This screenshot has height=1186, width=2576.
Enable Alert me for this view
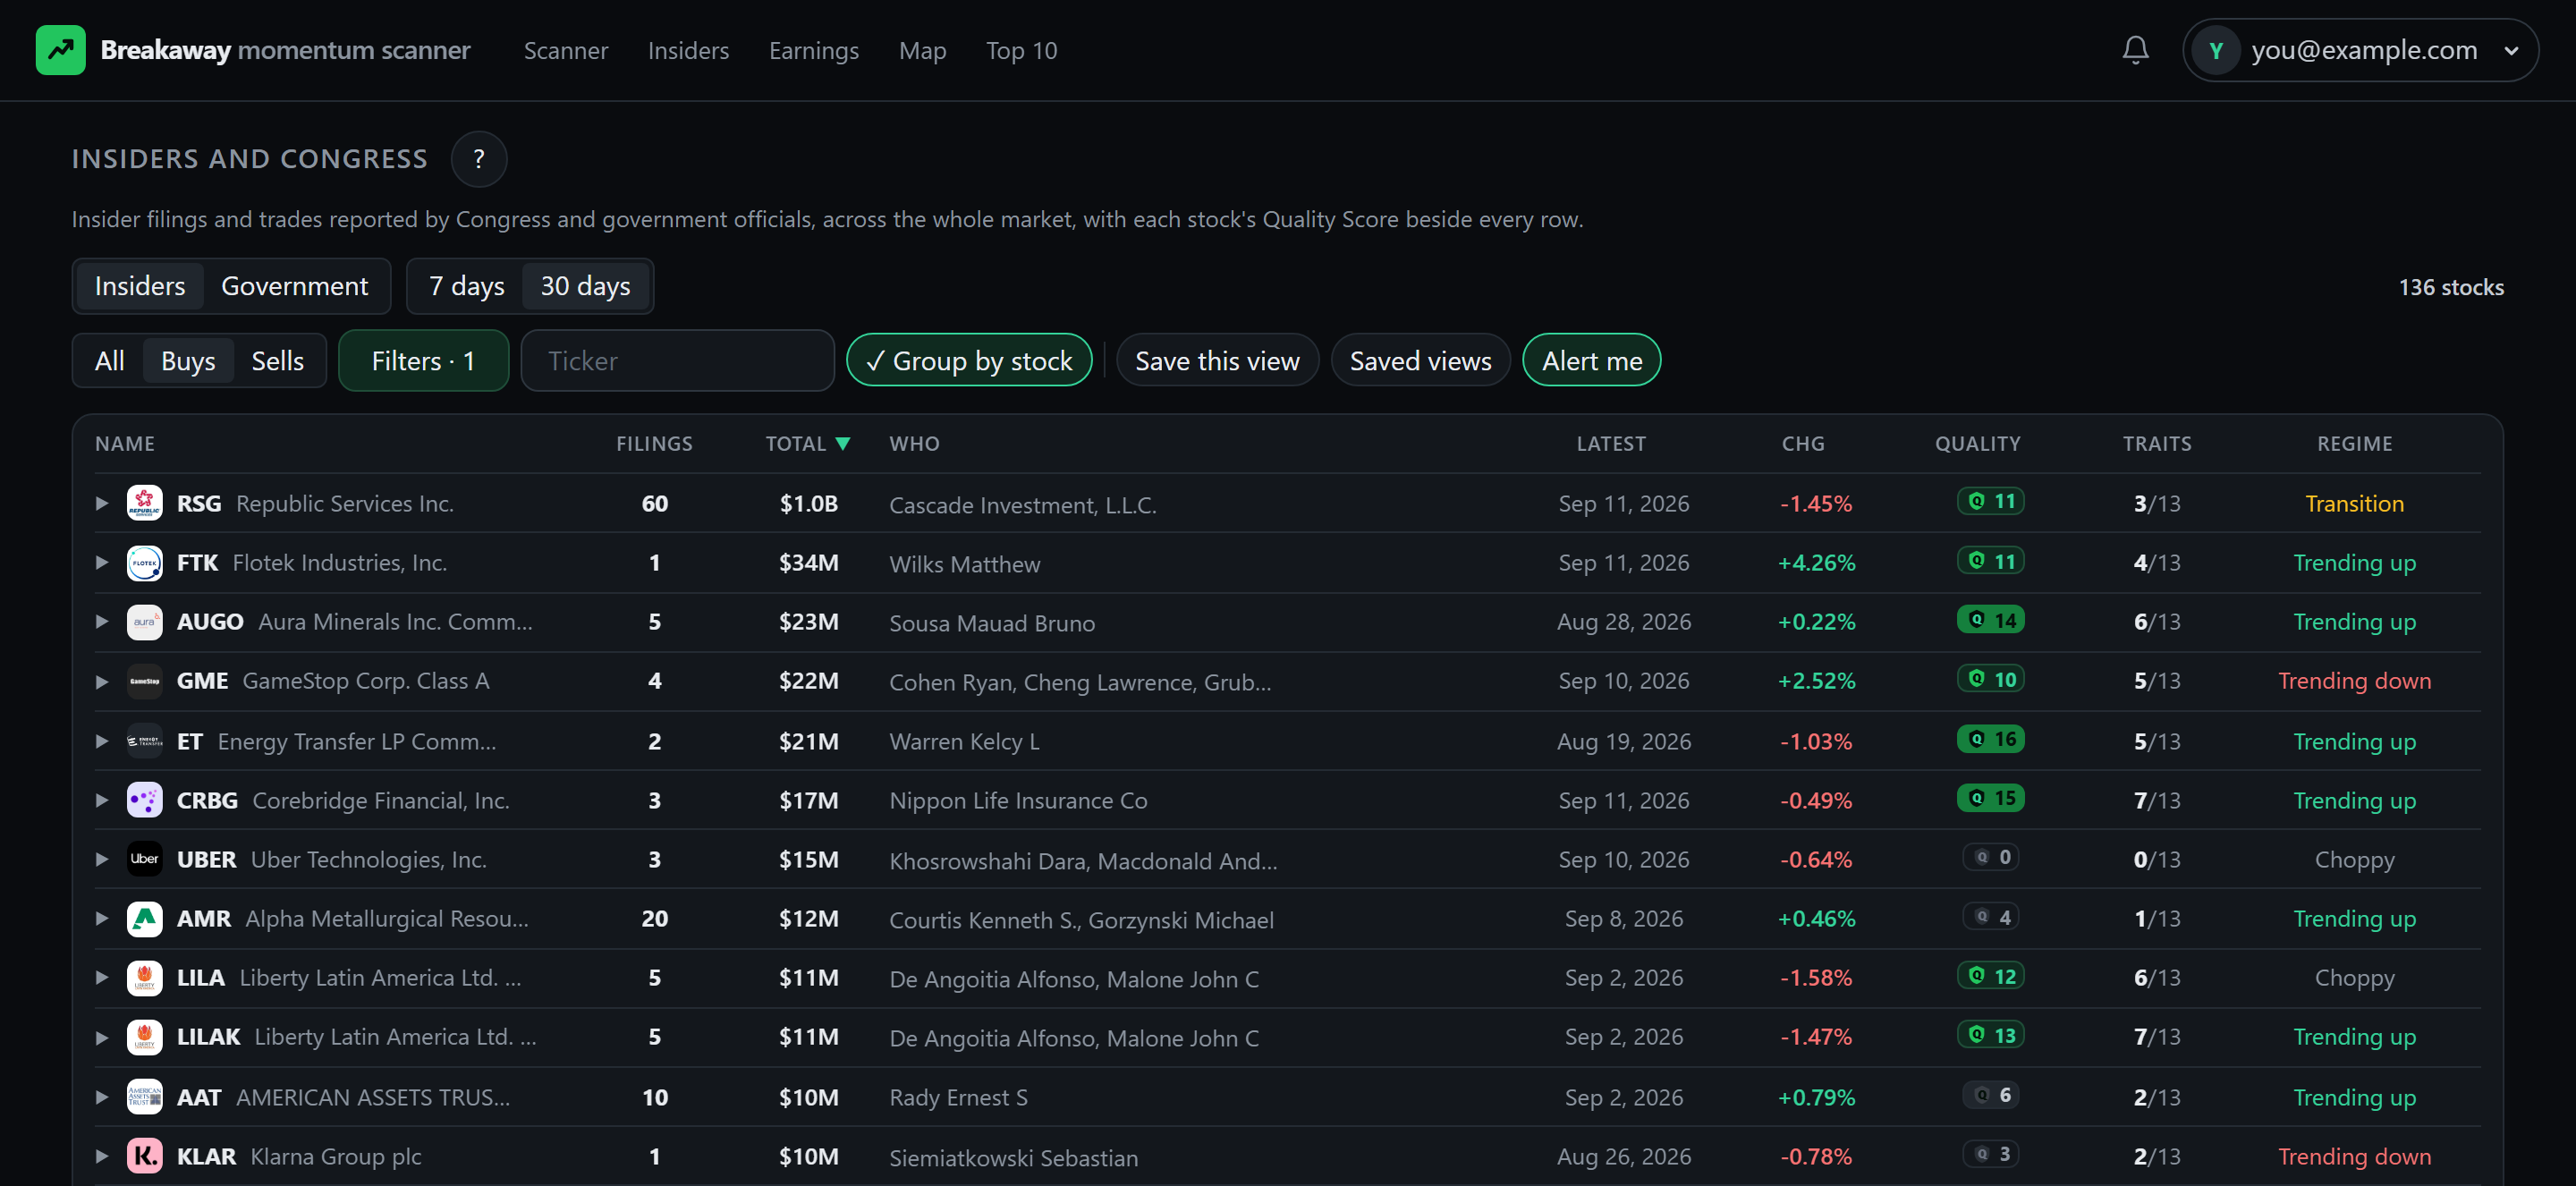1592,360
